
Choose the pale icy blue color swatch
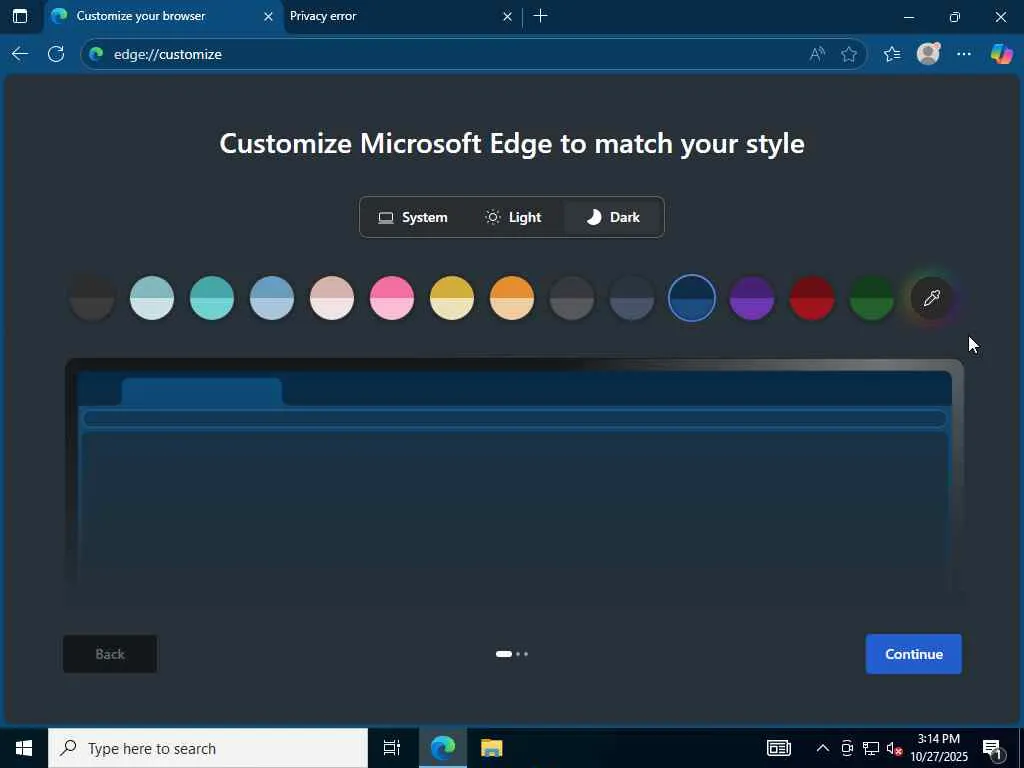tap(152, 298)
